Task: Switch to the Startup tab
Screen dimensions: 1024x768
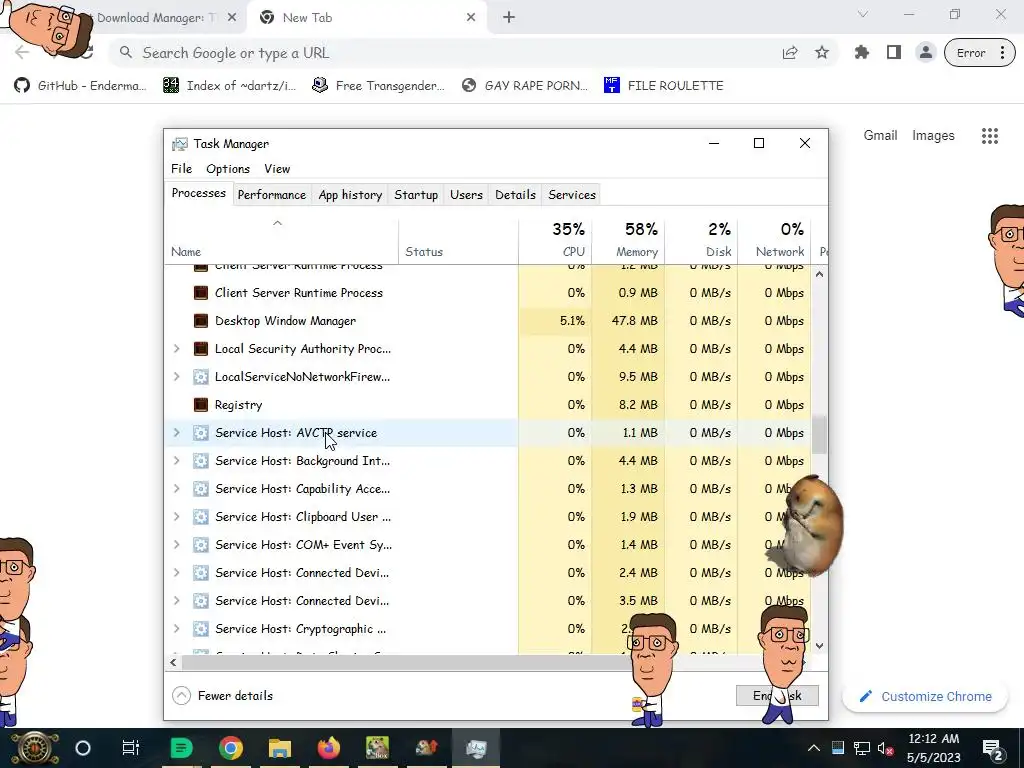Action: pyautogui.click(x=416, y=195)
